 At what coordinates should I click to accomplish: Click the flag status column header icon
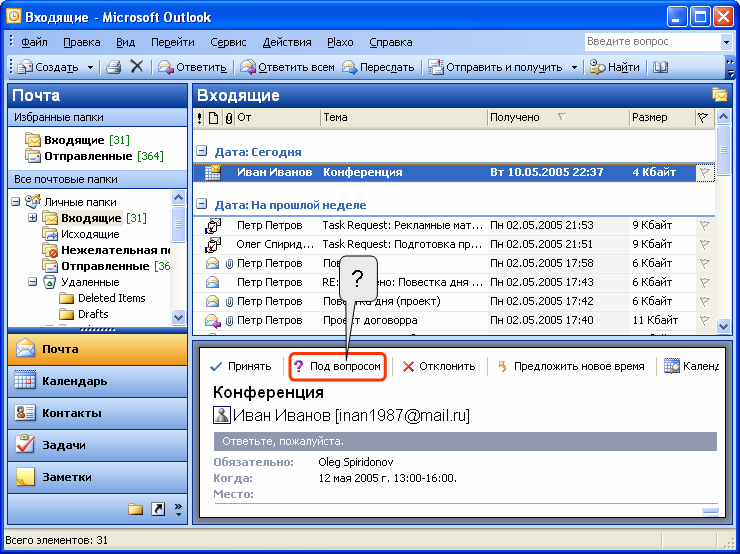pos(703,118)
